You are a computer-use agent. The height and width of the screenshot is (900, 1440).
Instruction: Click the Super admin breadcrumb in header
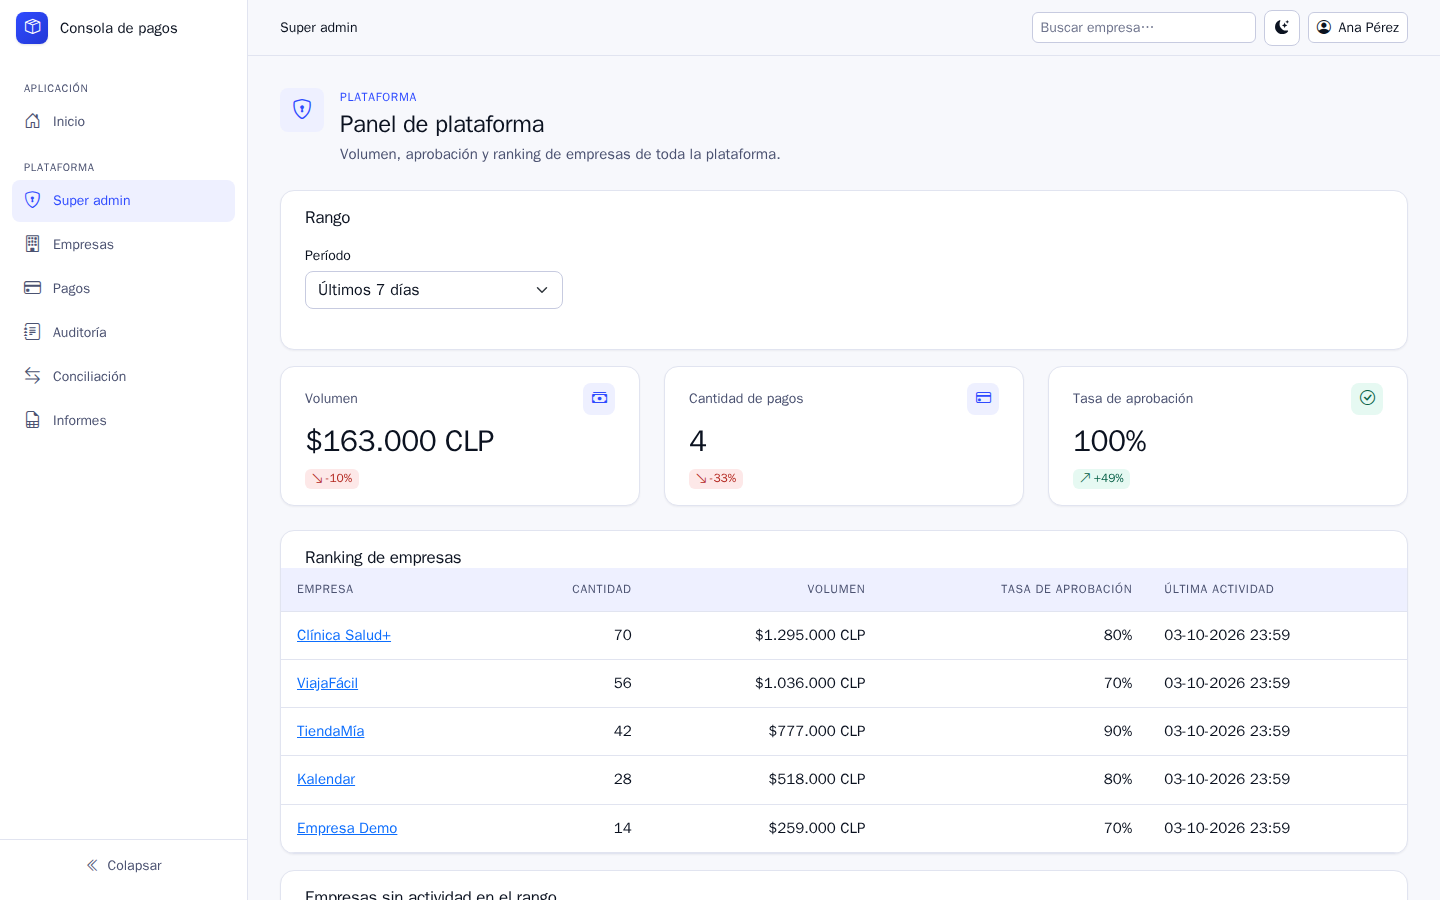pos(319,28)
